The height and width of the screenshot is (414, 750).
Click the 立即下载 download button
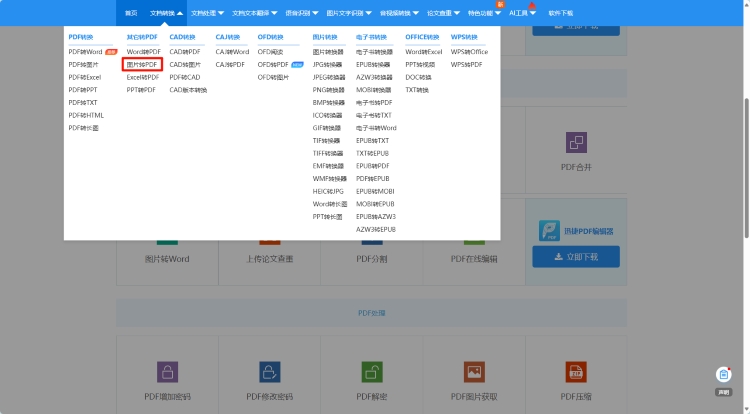tap(575, 257)
